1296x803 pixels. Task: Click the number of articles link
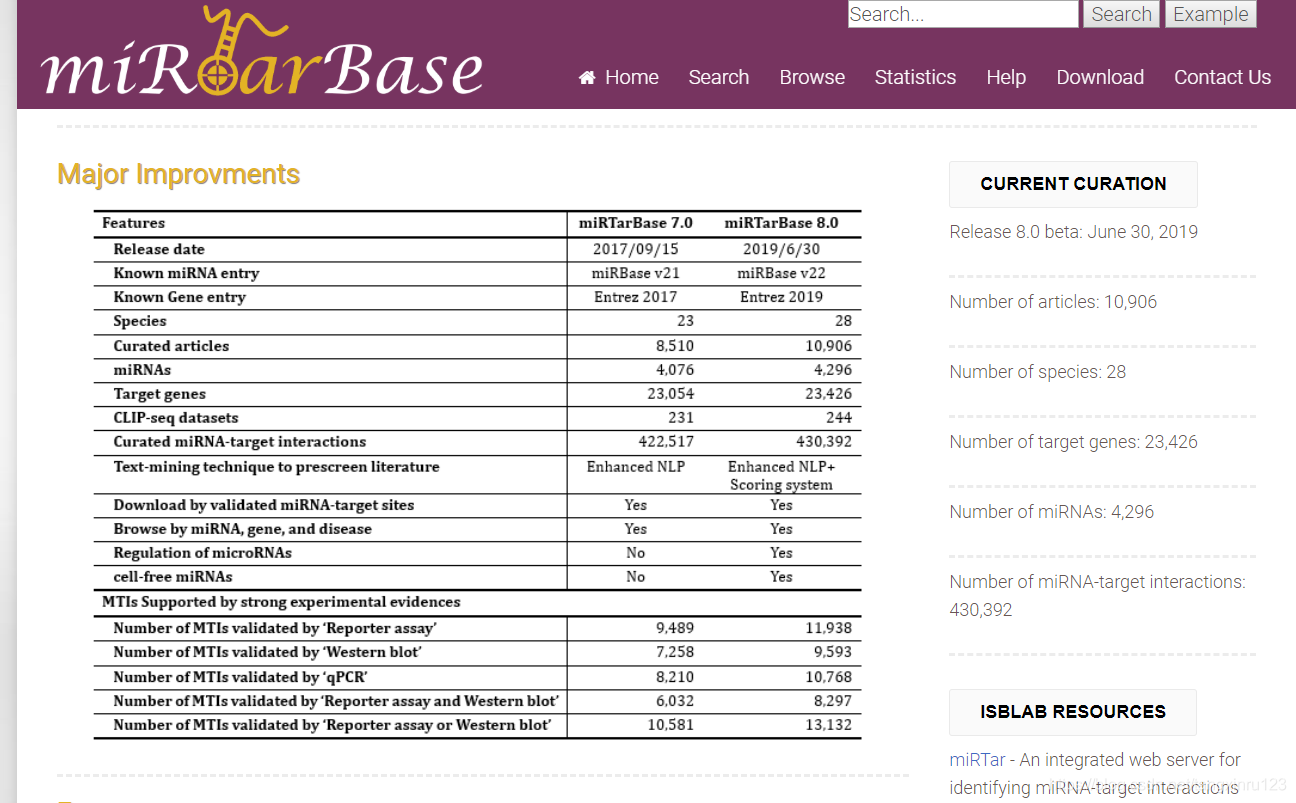[1053, 301]
